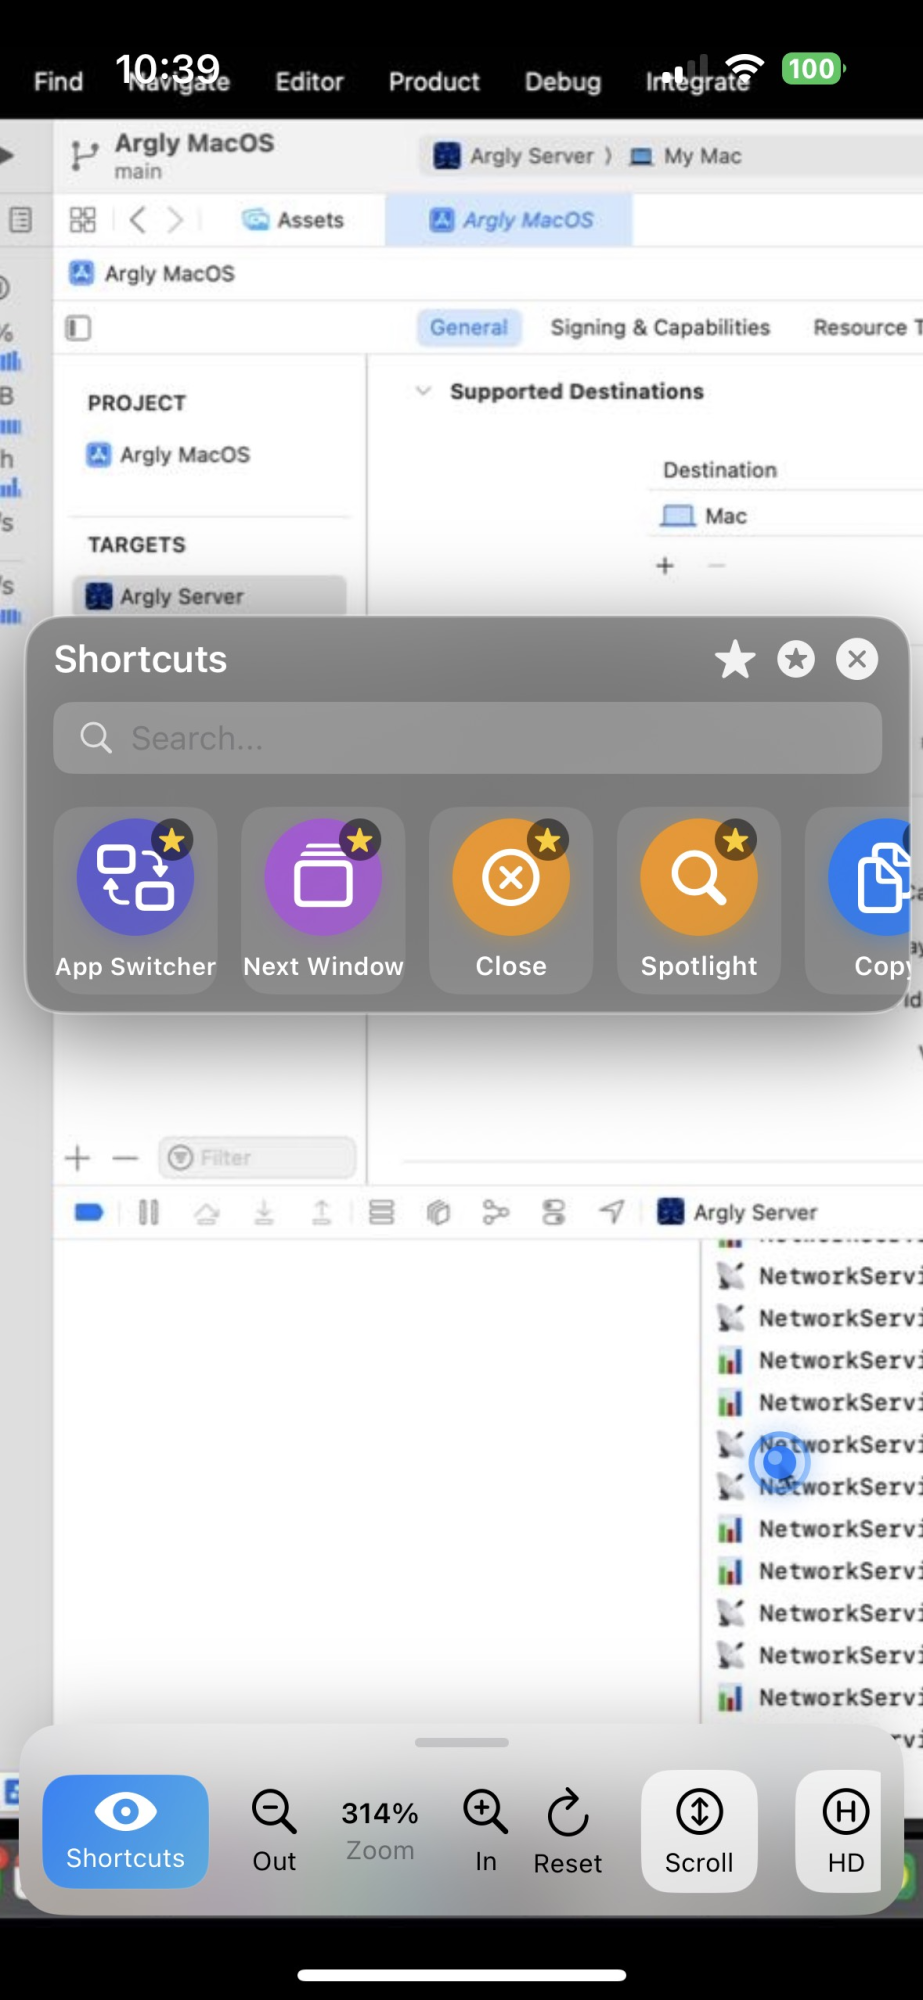Reset the zoom level
This screenshot has width=923, height=2000.
568,1831
